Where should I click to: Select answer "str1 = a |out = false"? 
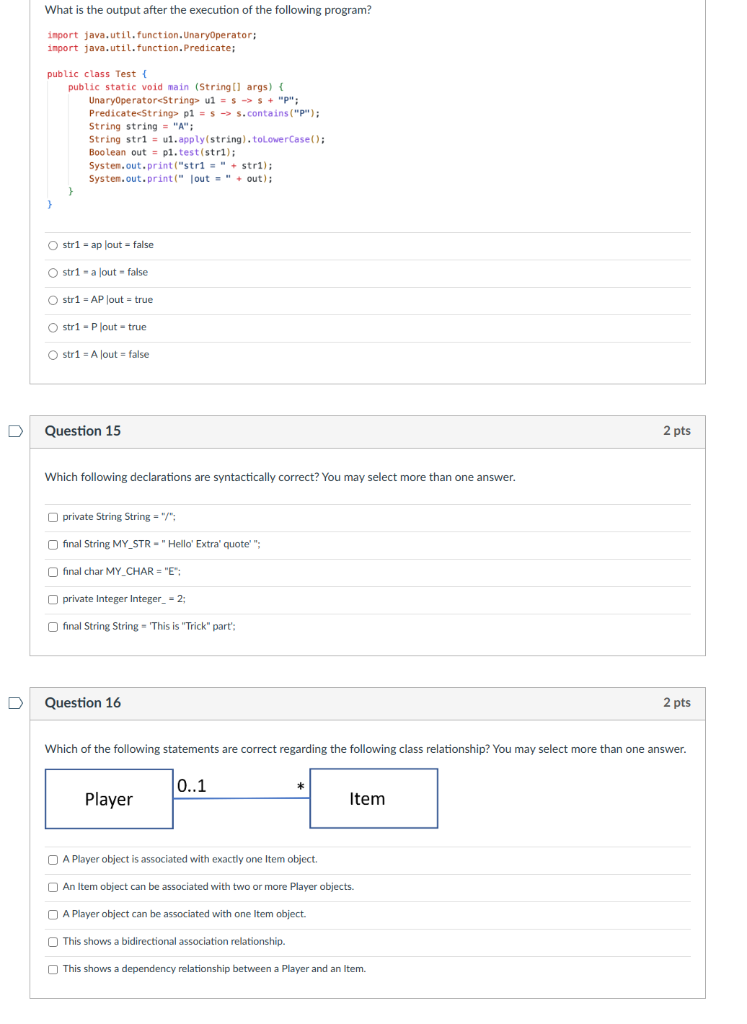(51, 271)
